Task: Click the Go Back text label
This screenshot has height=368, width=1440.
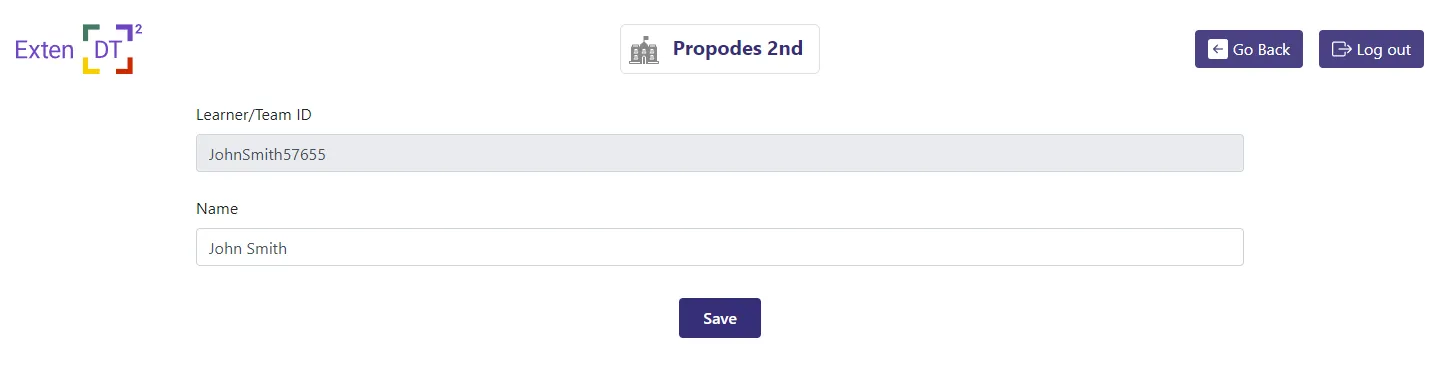Action: (x=1261, y=50)
